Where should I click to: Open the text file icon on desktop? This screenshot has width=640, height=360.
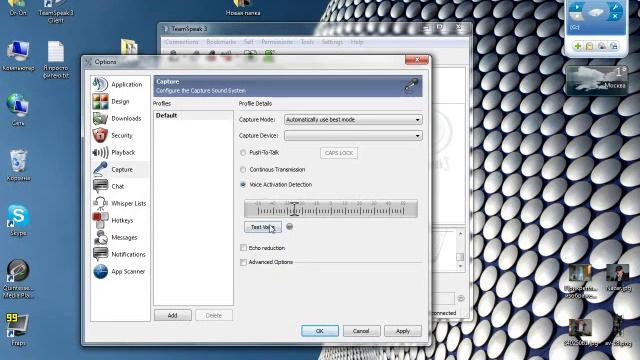click(x=56, y=60)
